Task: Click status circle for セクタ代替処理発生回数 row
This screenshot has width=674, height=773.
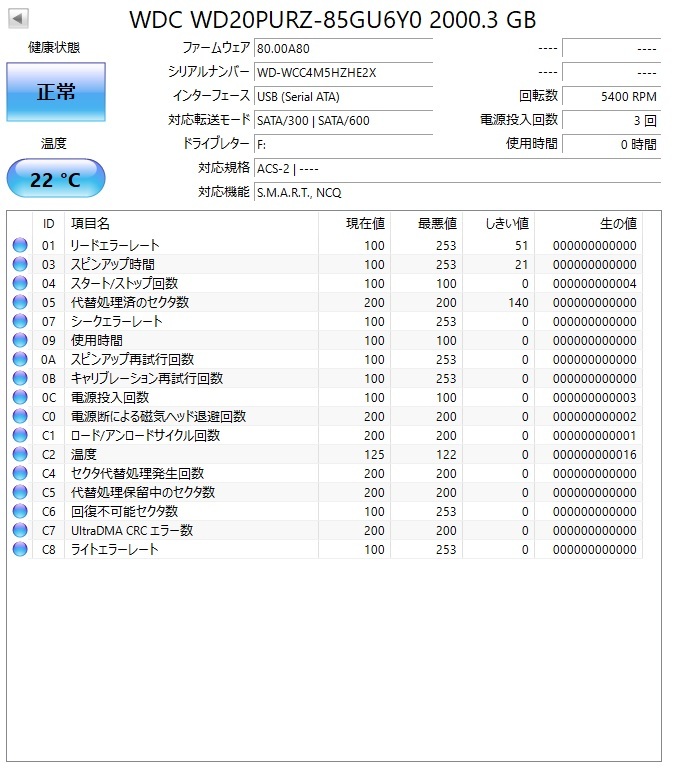Action: [x=20, y=473]
